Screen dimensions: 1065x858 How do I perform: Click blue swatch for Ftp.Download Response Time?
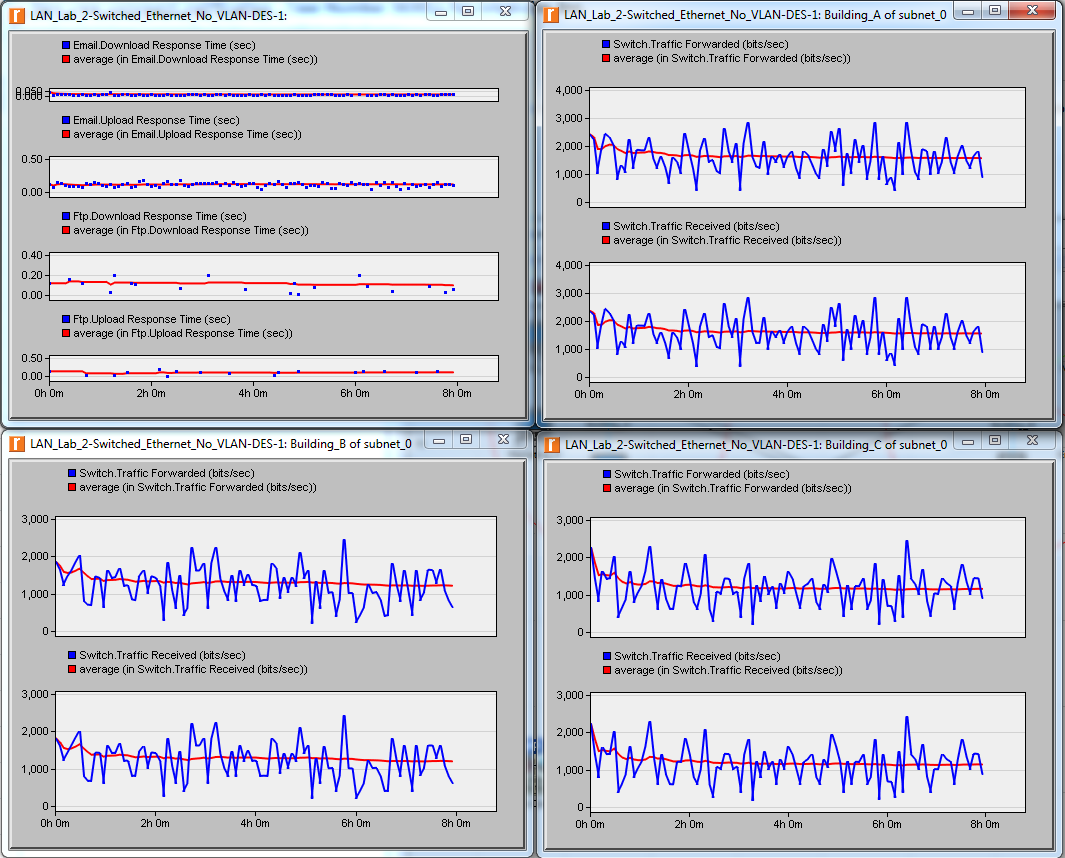pyautogui.click(x=66, y=216)
